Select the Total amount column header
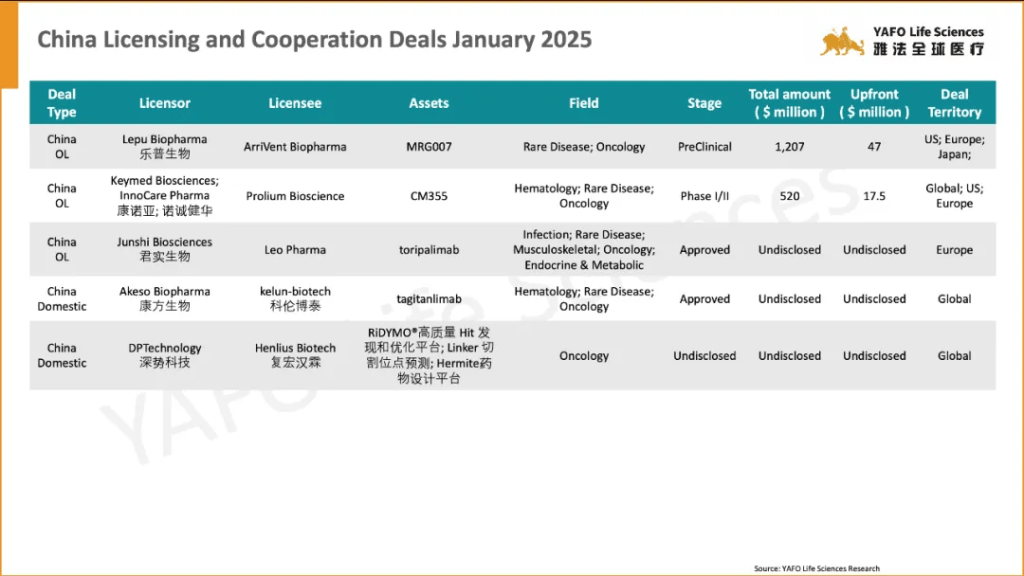Viewport: 1024px width, 576px height. point(789,103)
